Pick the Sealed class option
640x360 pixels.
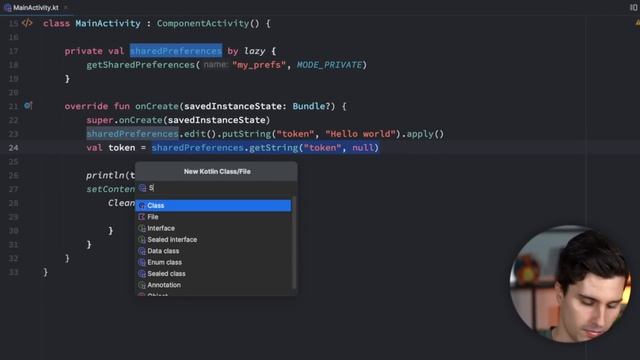pyautogui.click(x=213, y=274)
